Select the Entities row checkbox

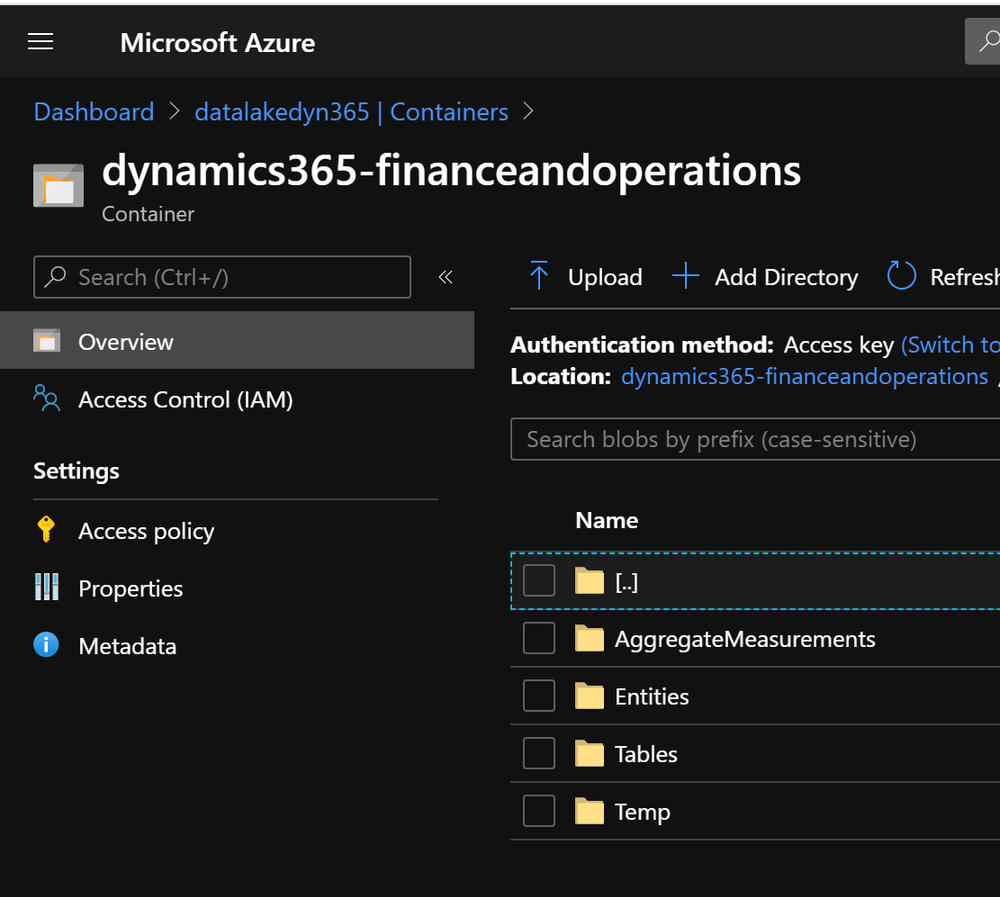539,695
